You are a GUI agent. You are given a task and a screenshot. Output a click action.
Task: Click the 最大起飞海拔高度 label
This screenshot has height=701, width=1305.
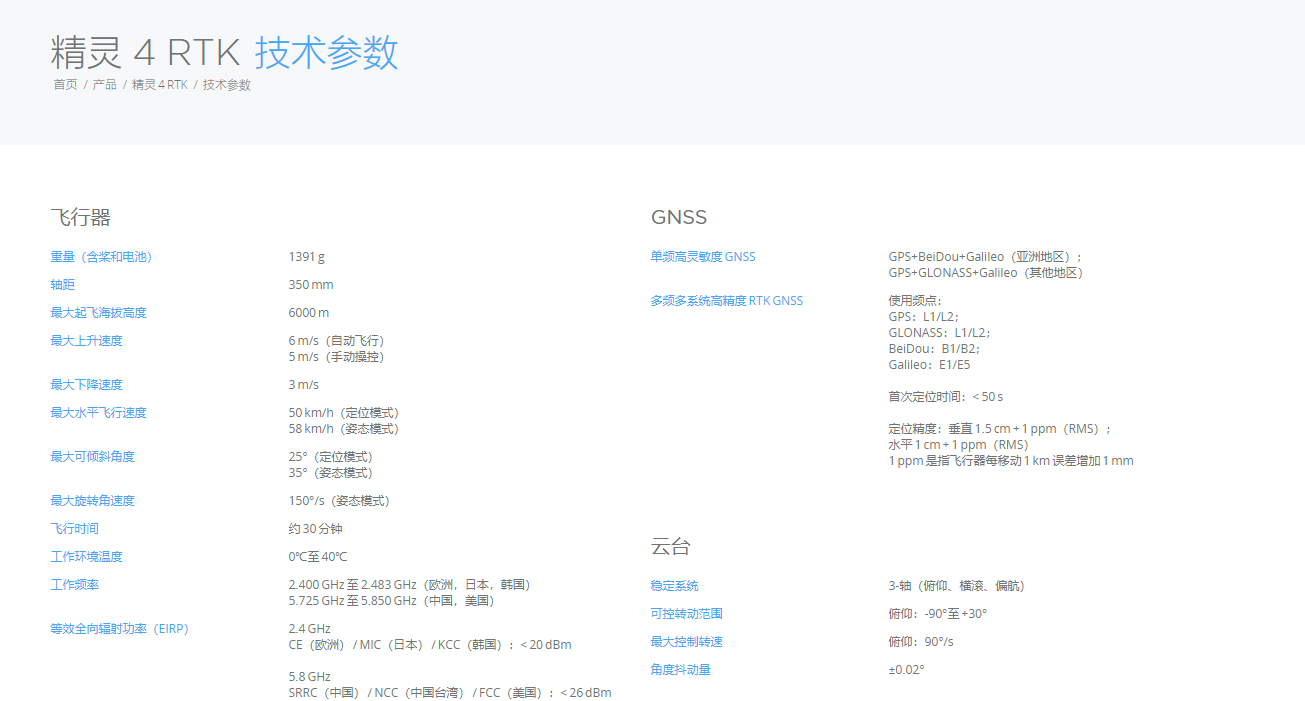(x=99, y=313)
